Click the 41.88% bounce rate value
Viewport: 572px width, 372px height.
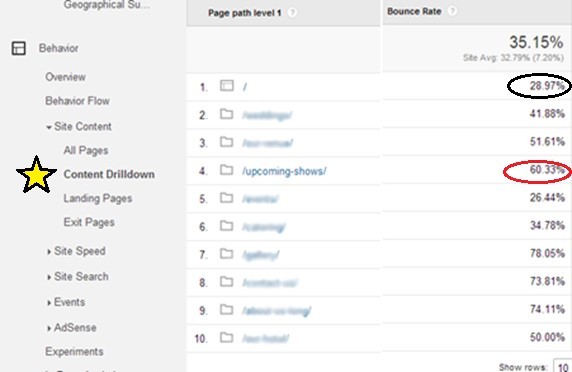tap(547, 114)
